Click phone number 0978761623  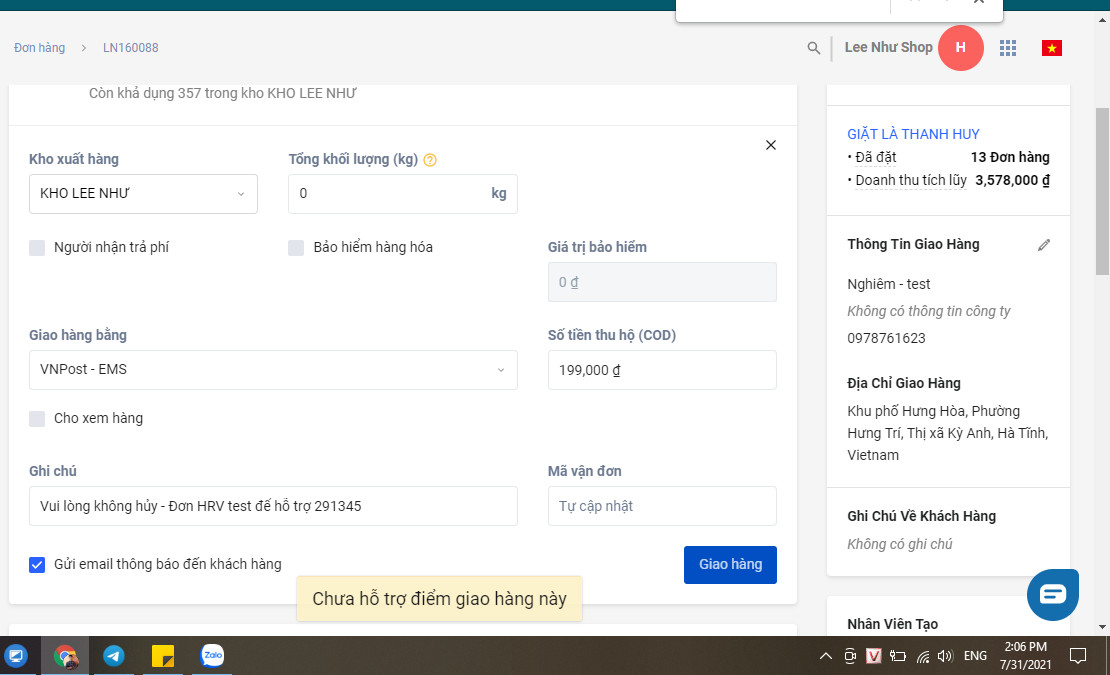coord(886,338)
